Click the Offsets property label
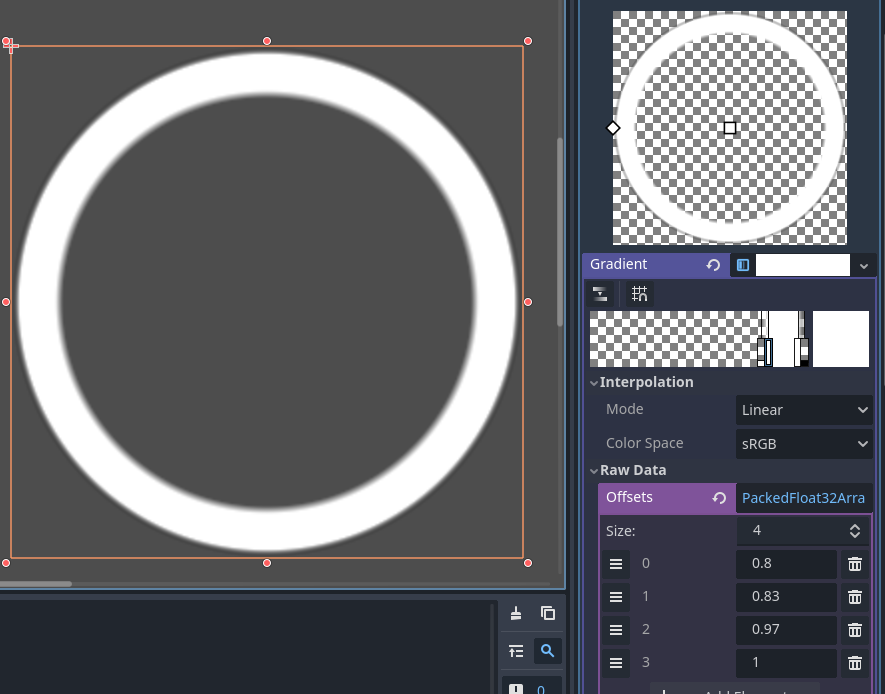 [629, 497]
